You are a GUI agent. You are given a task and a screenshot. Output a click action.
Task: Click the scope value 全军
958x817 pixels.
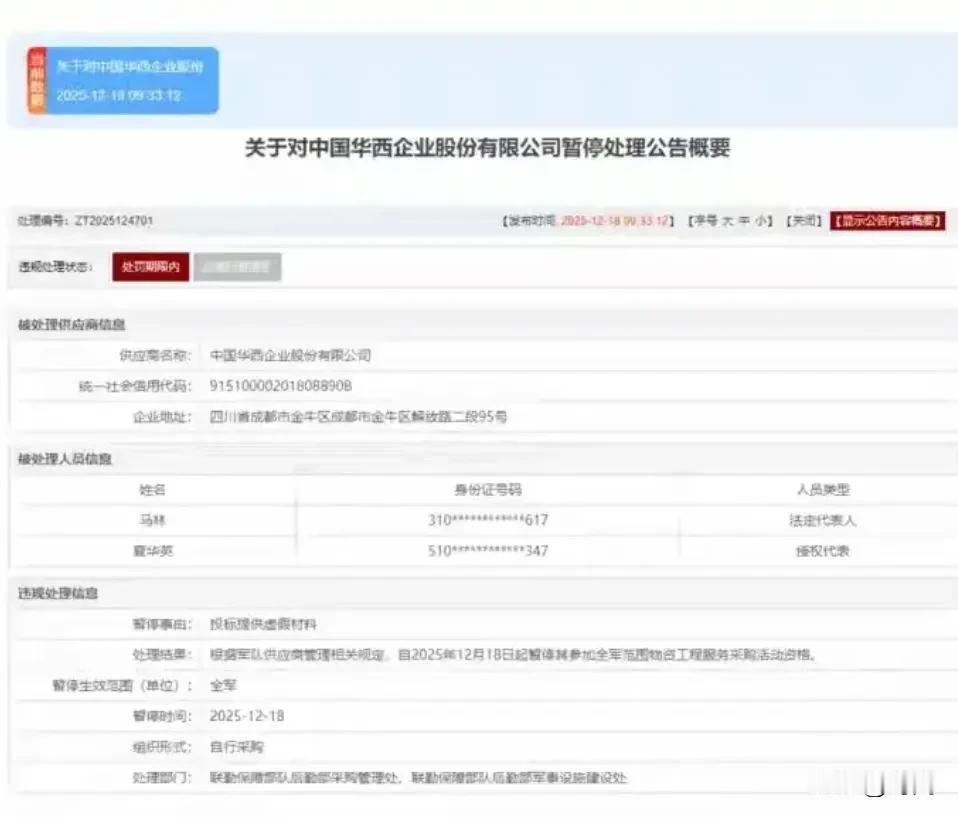(223, 685)
